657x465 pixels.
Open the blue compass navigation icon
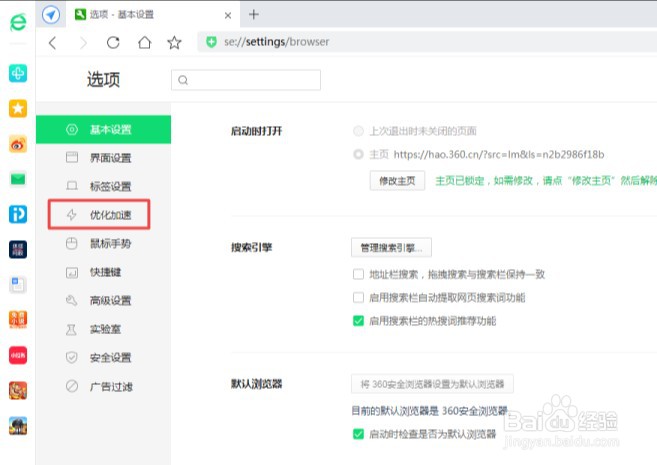(x=51, y=15)
